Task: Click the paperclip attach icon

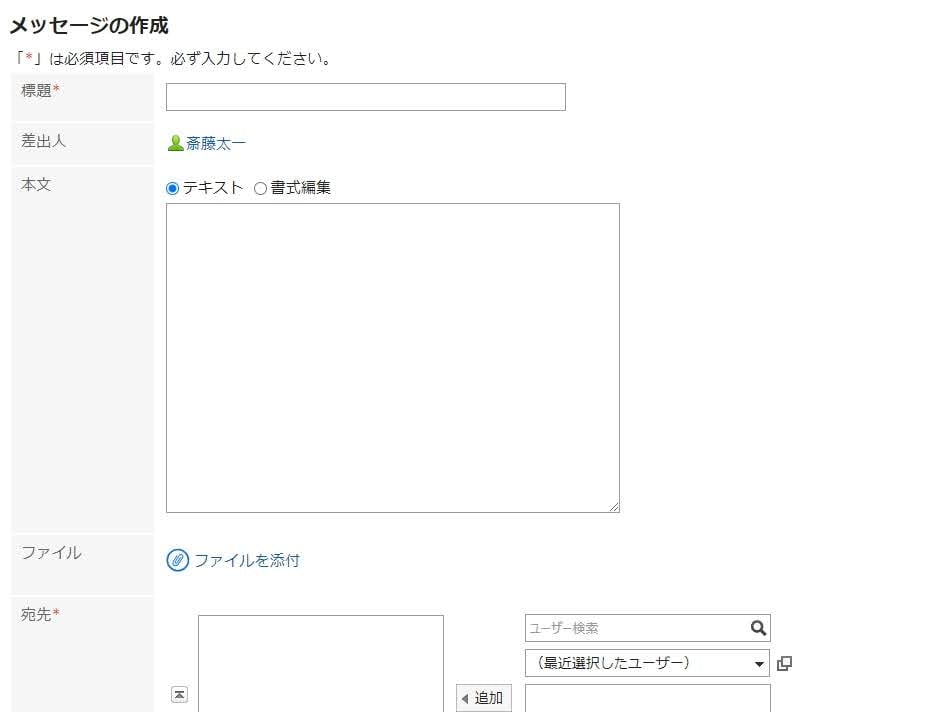Action: click(x=178, y=560)
